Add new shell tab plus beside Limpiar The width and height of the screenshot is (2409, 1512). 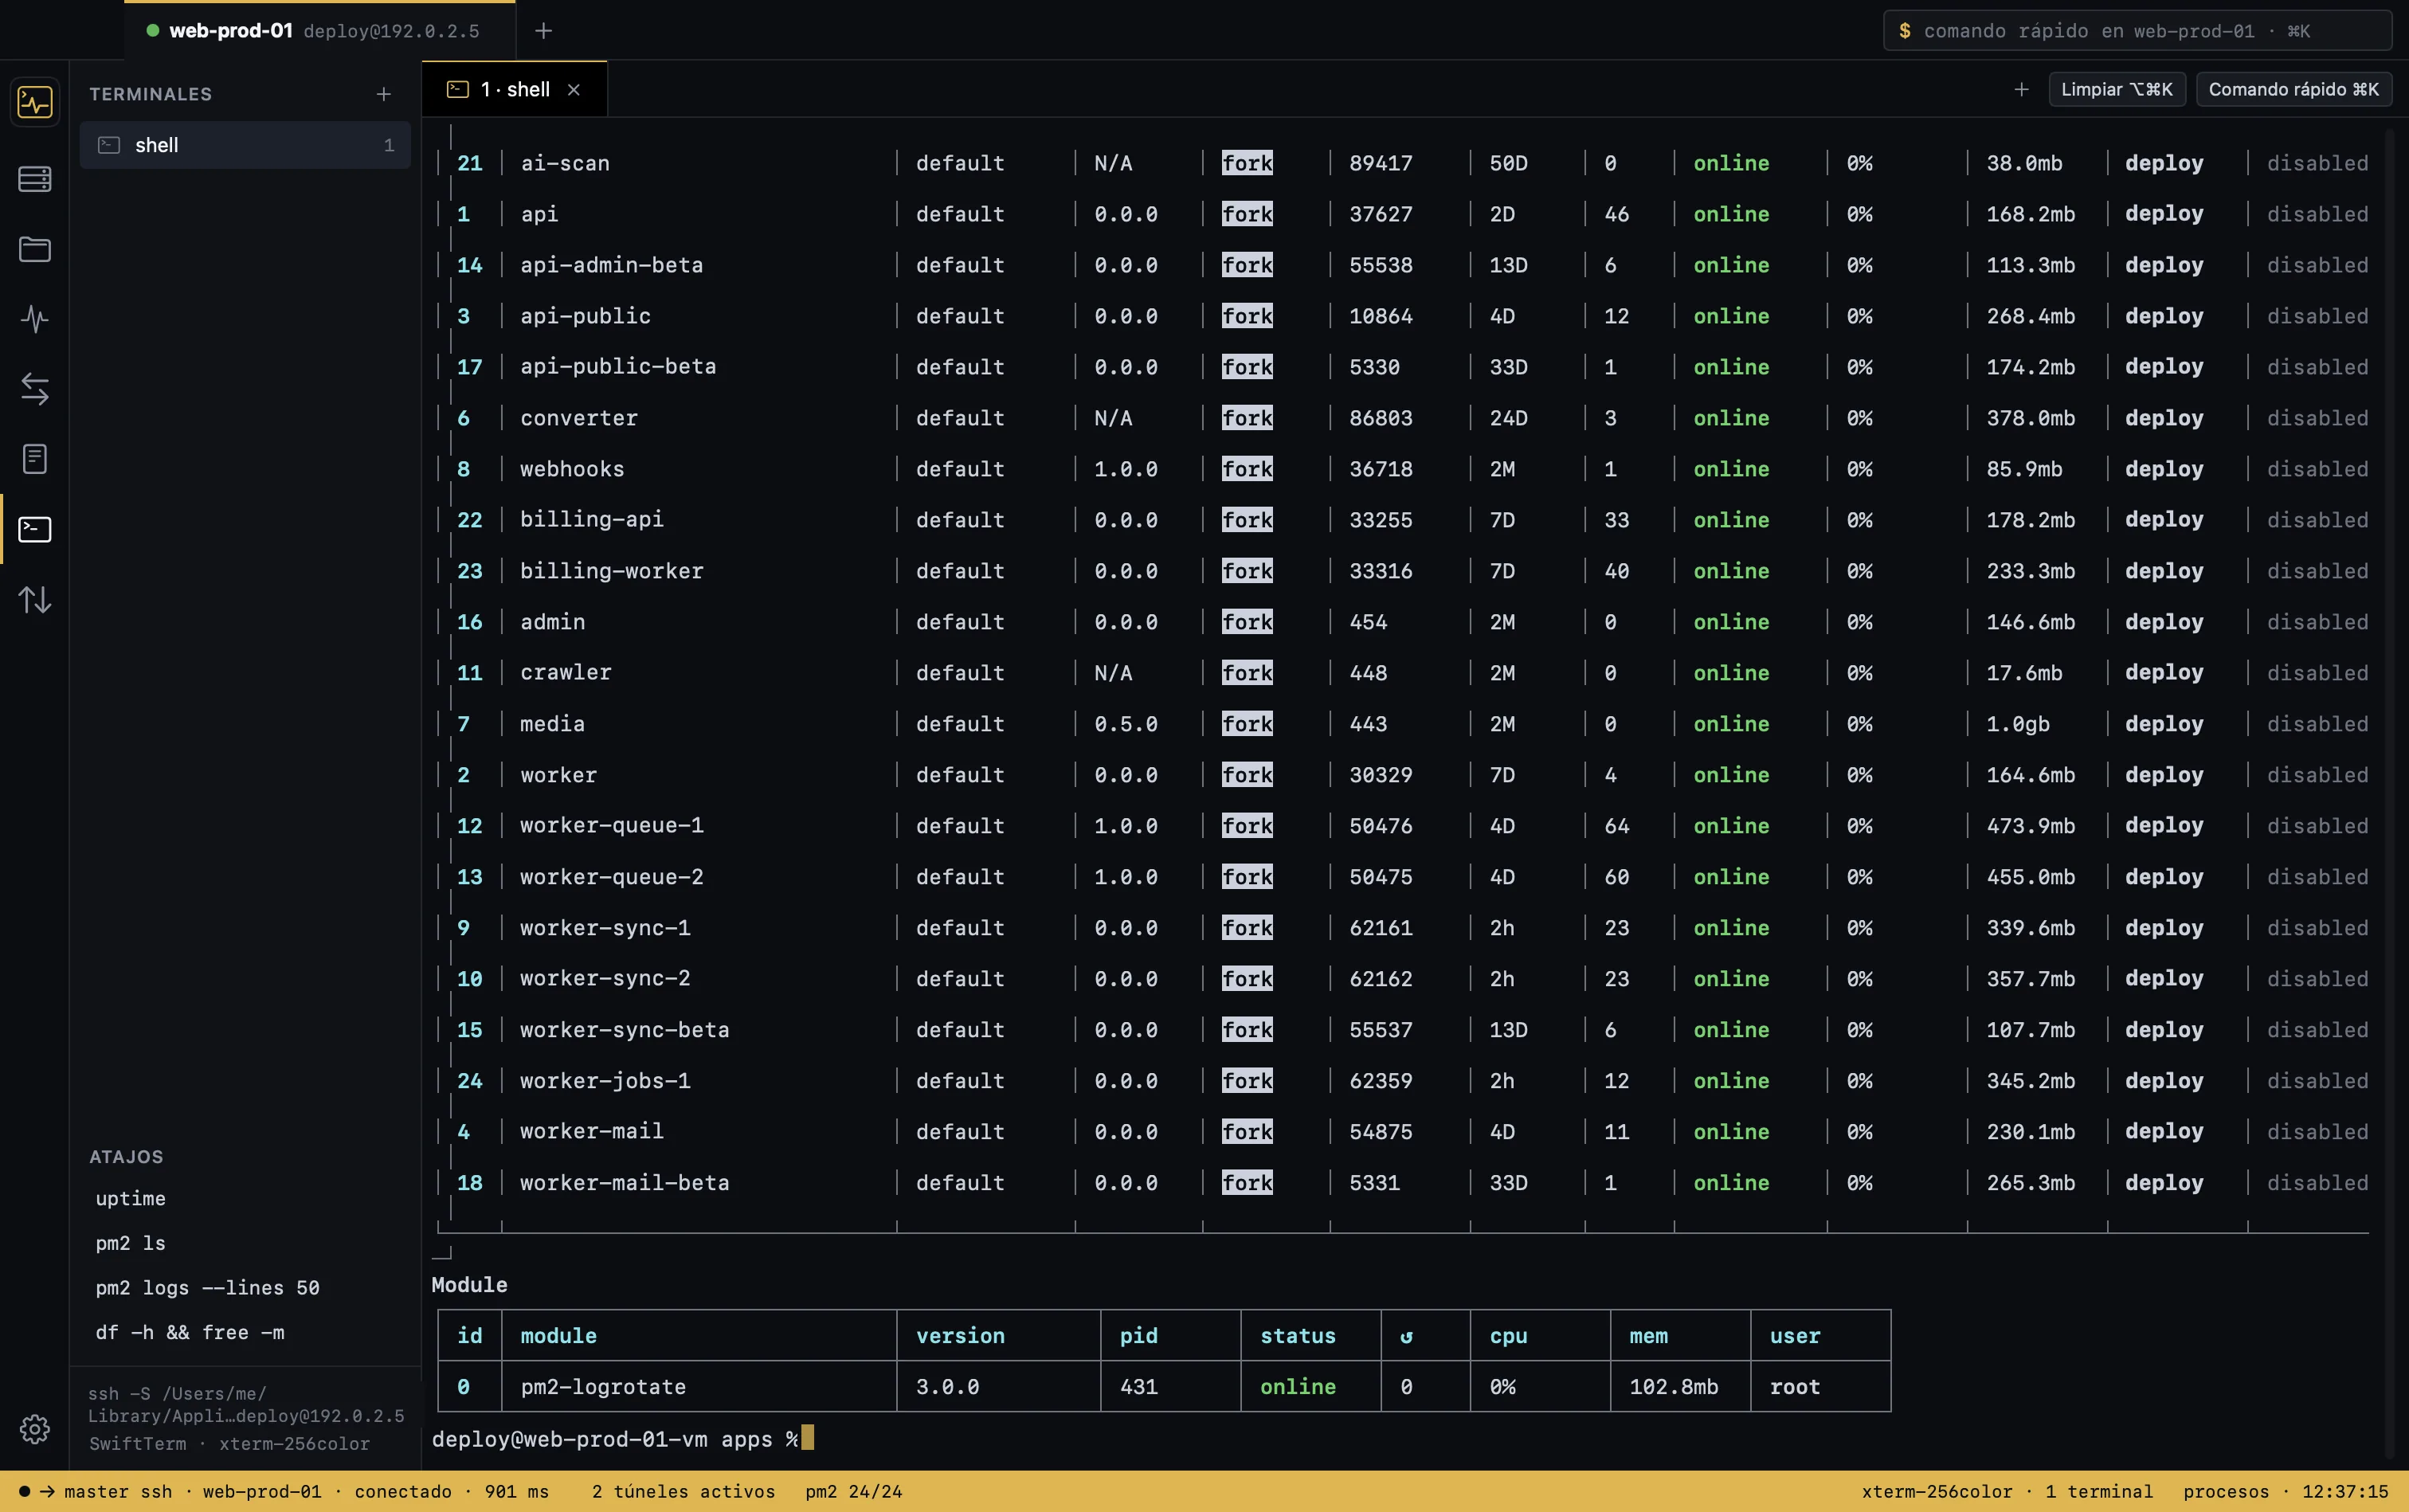coord(2021,89)
